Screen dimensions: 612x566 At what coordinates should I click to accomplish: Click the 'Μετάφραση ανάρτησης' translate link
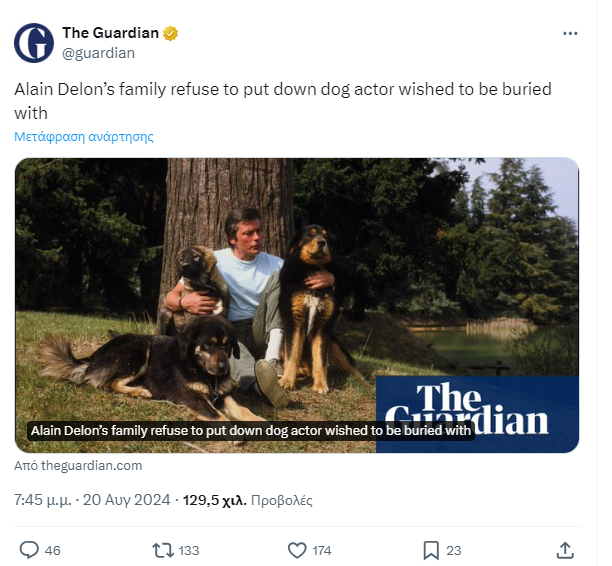click(84, 136)
